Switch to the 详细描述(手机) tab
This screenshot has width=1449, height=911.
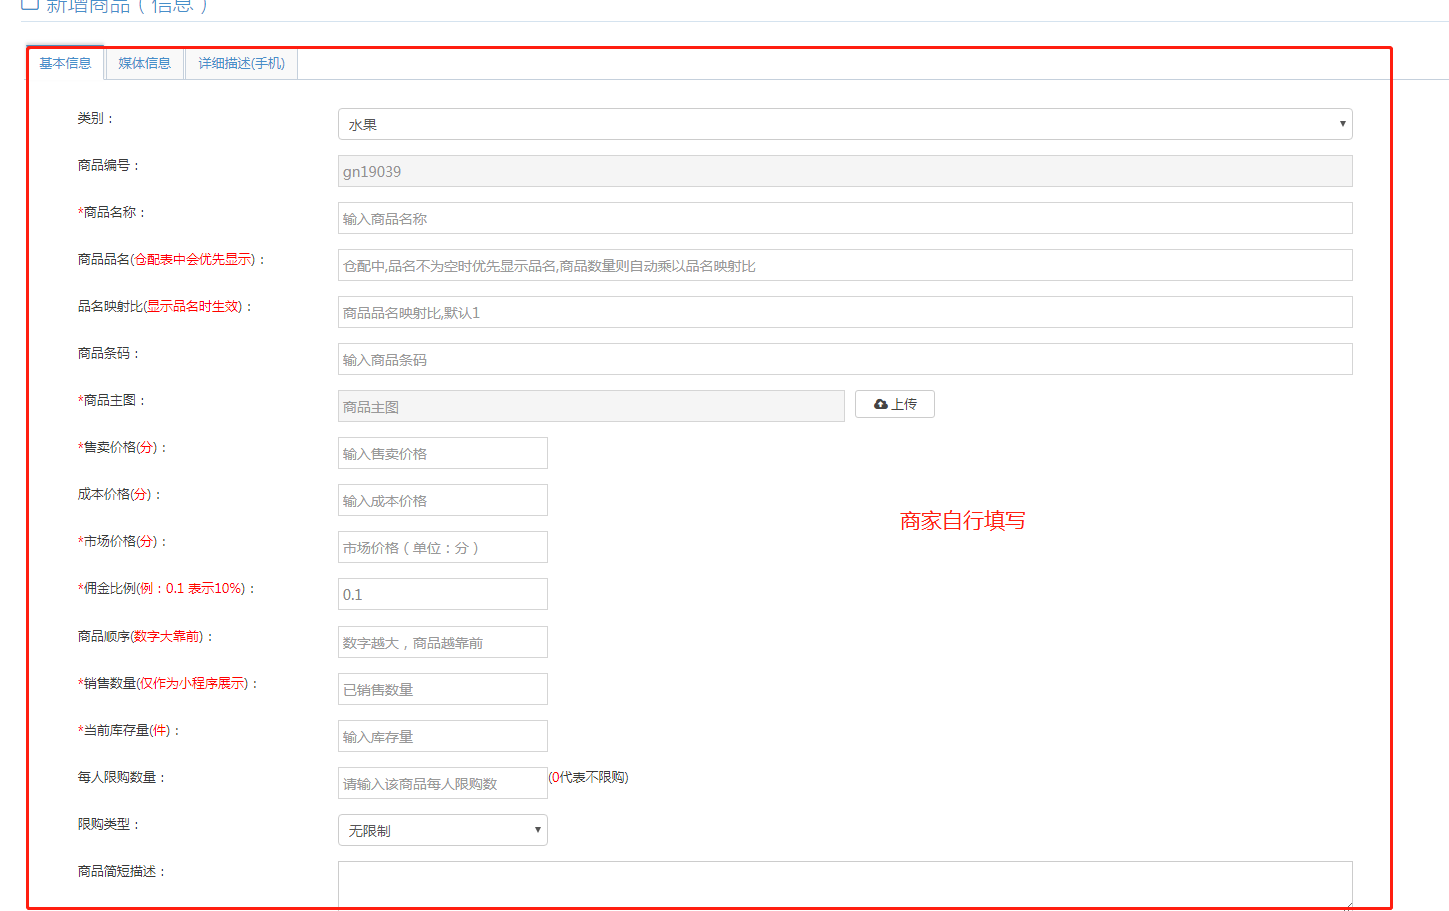pos(241,63)
